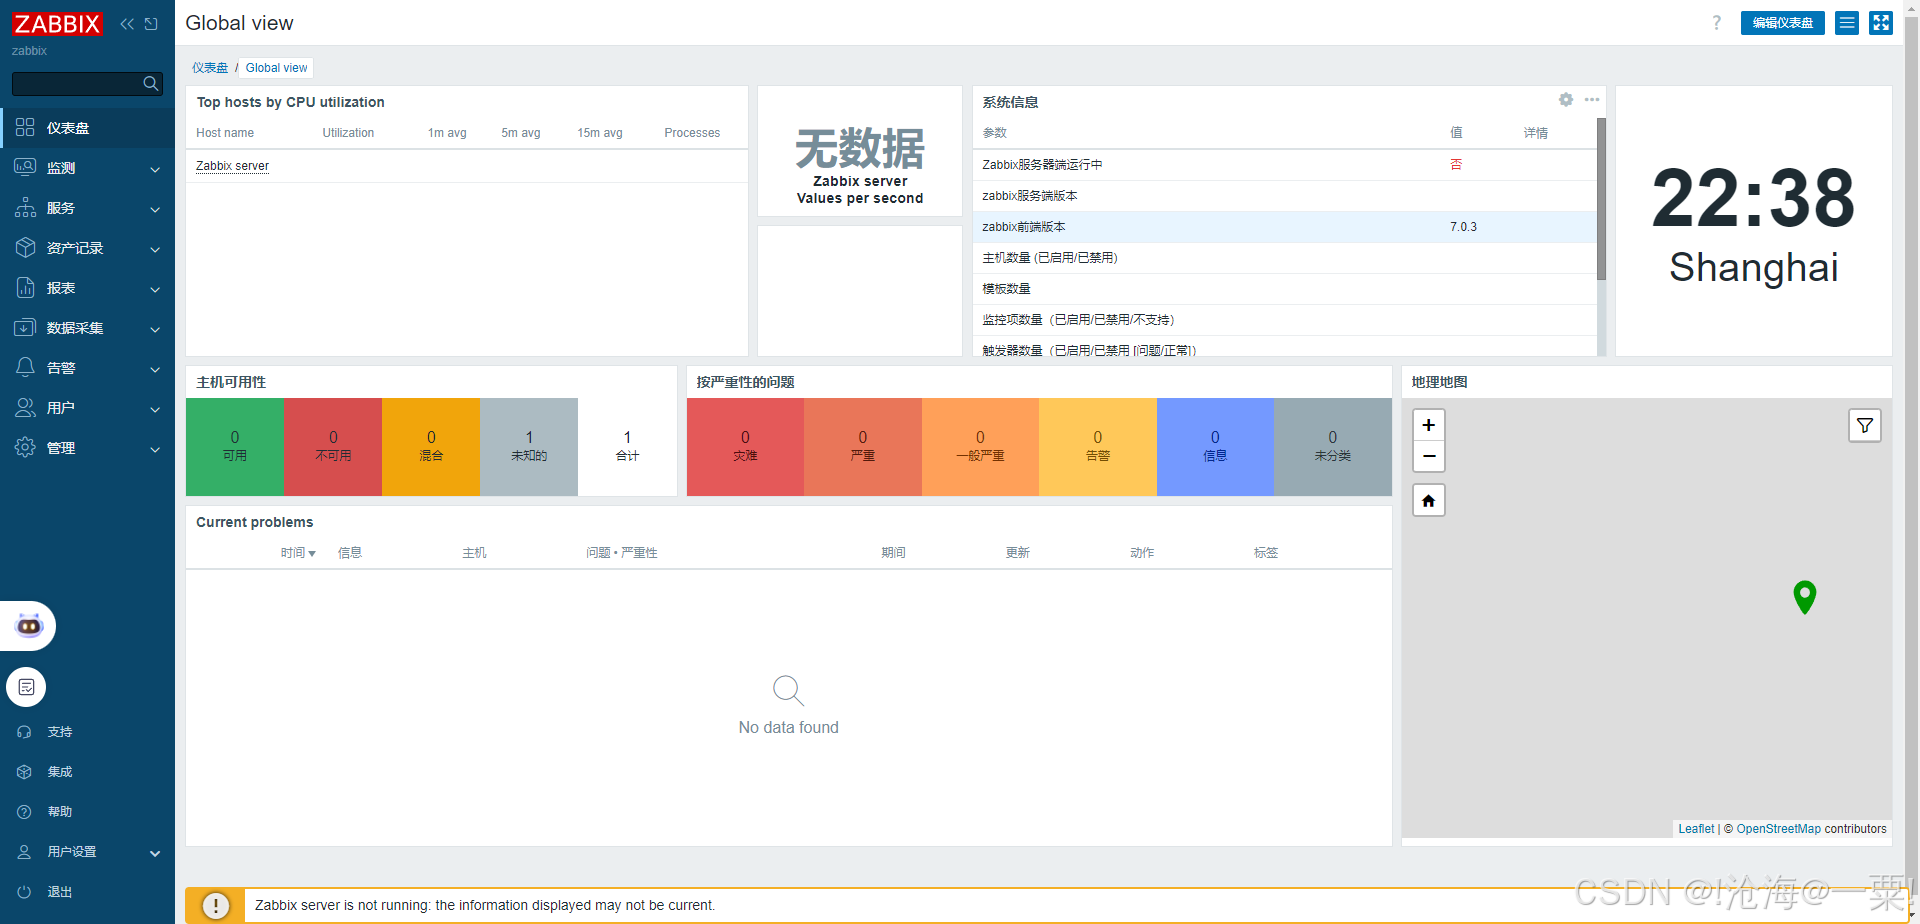1920x924 pixels.
Task: Click the 仪表盘 breadcrumb link
Action: 210,68
